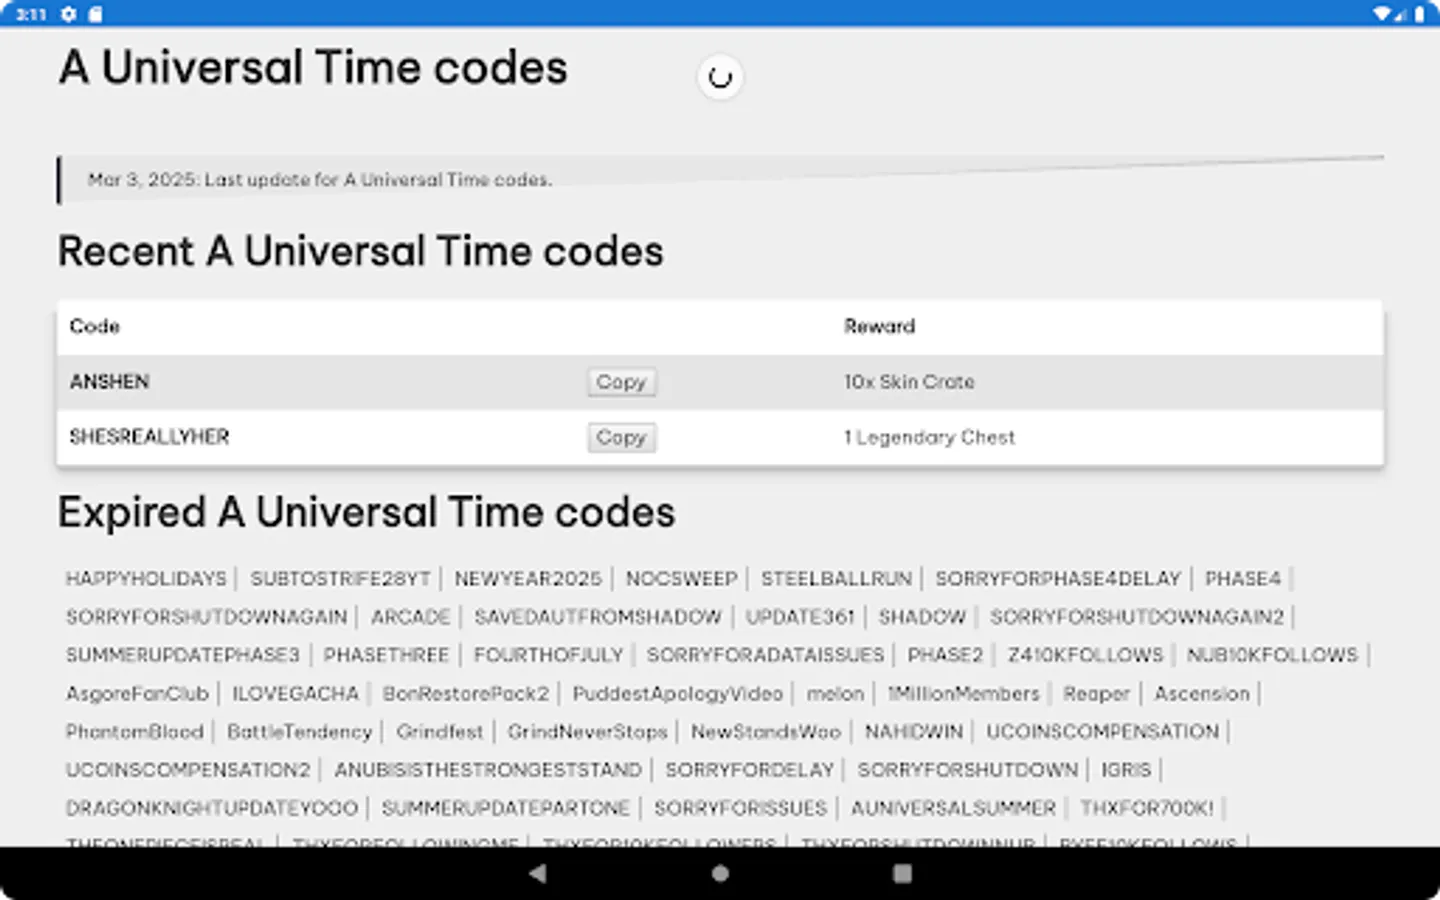Select expired code PhantomBlood
The height and width of the screenshot is (900, 1440).
coord(135,731)
